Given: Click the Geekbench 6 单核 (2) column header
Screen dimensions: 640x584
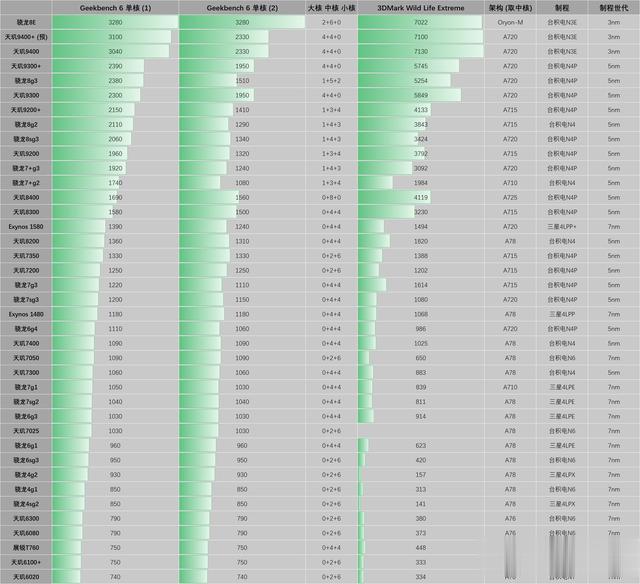Looking at the screenshot, I should point(242,8).
